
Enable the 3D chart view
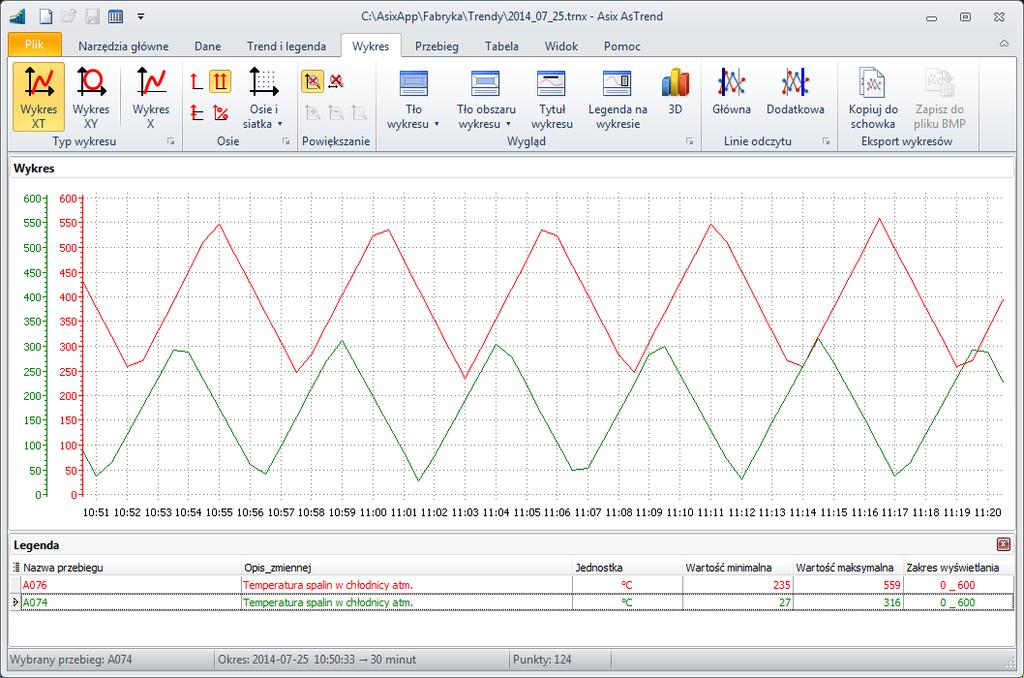(675, 91)
